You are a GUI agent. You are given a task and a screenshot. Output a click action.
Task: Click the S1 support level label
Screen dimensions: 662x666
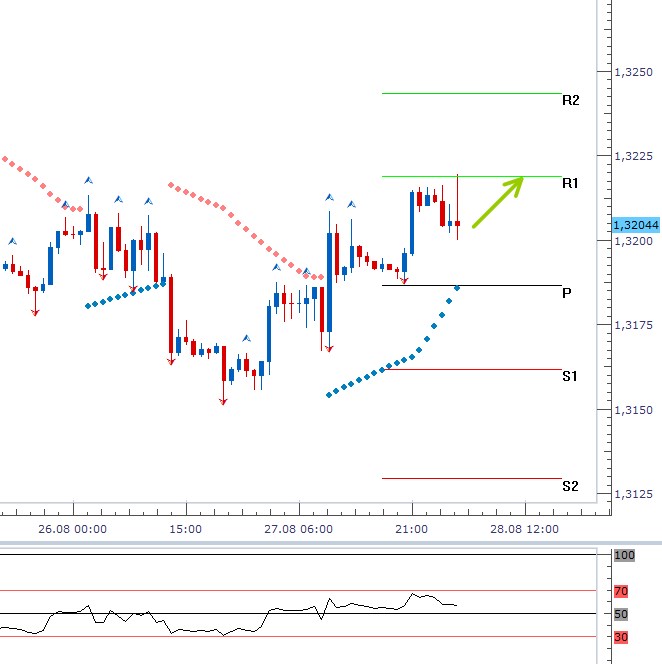click(x=569, y=376)
